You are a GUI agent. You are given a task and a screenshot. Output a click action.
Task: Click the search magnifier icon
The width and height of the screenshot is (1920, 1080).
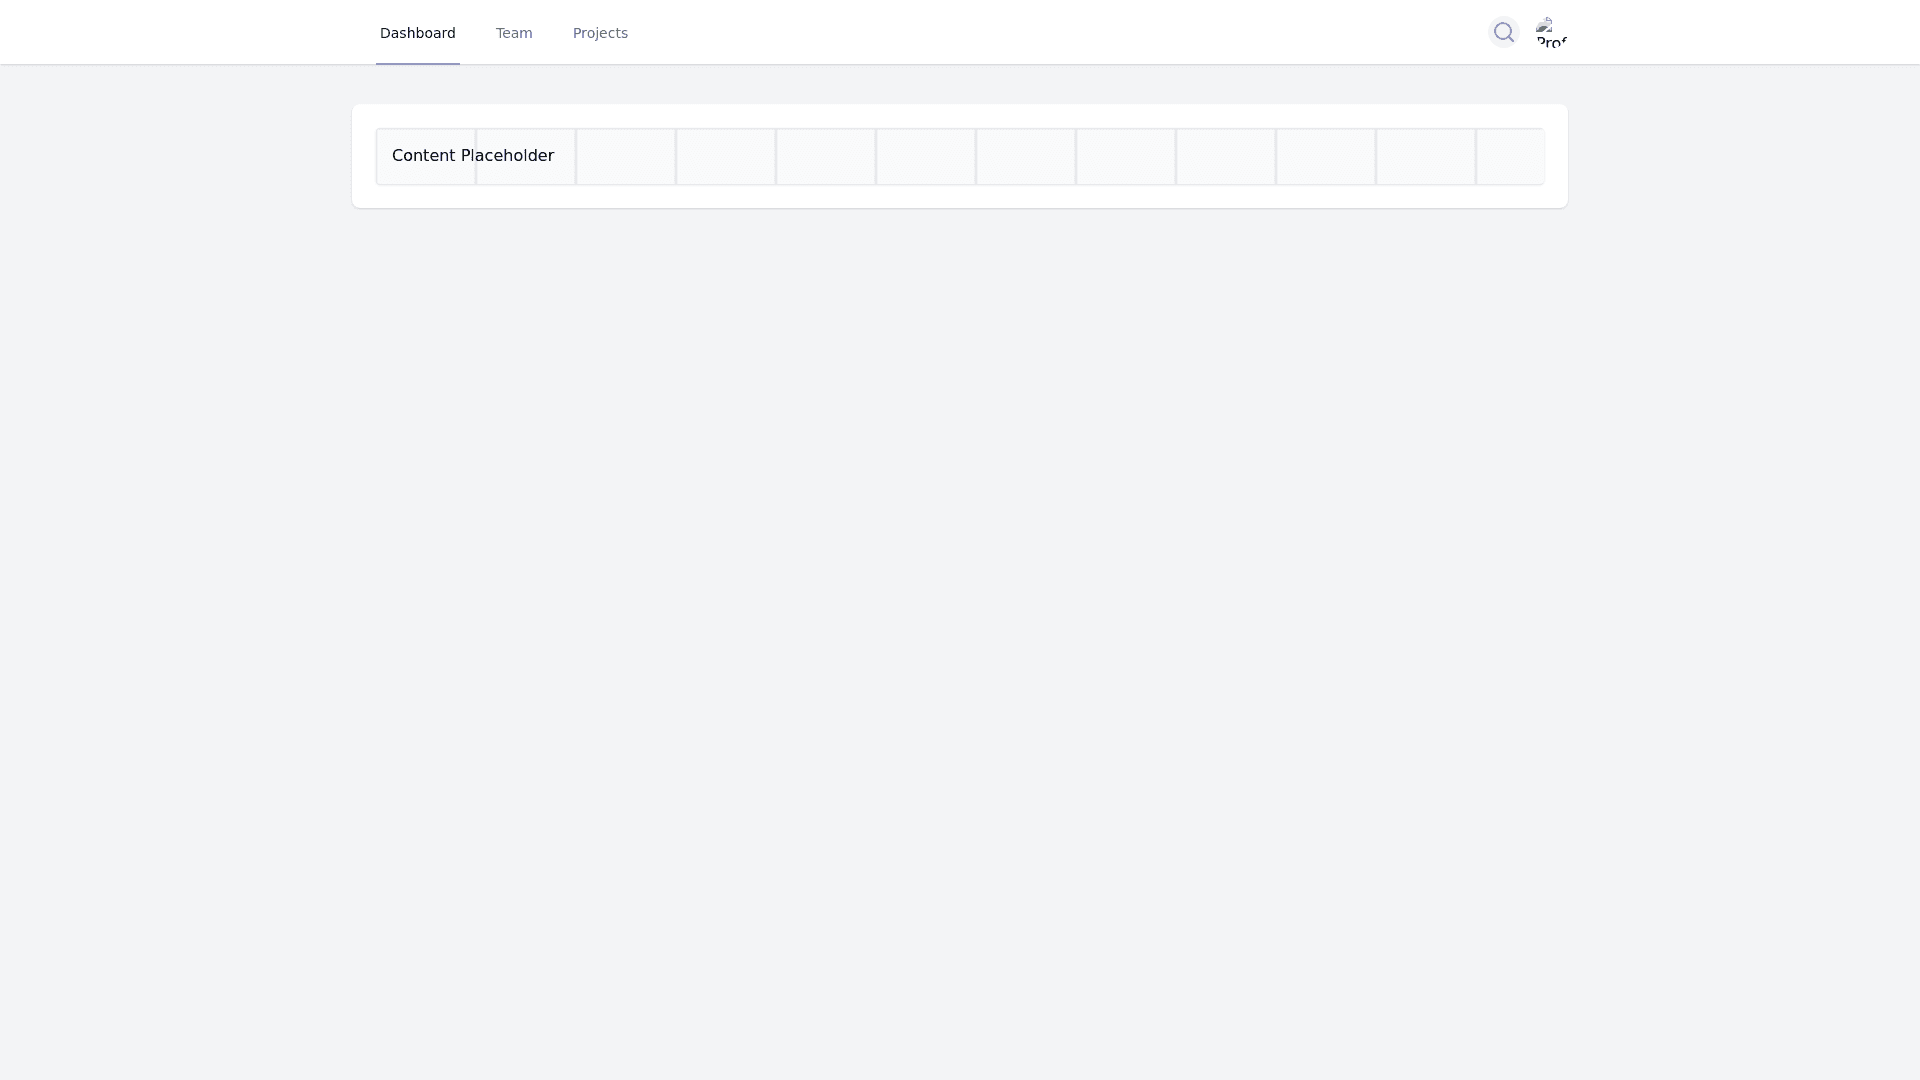1503,32
